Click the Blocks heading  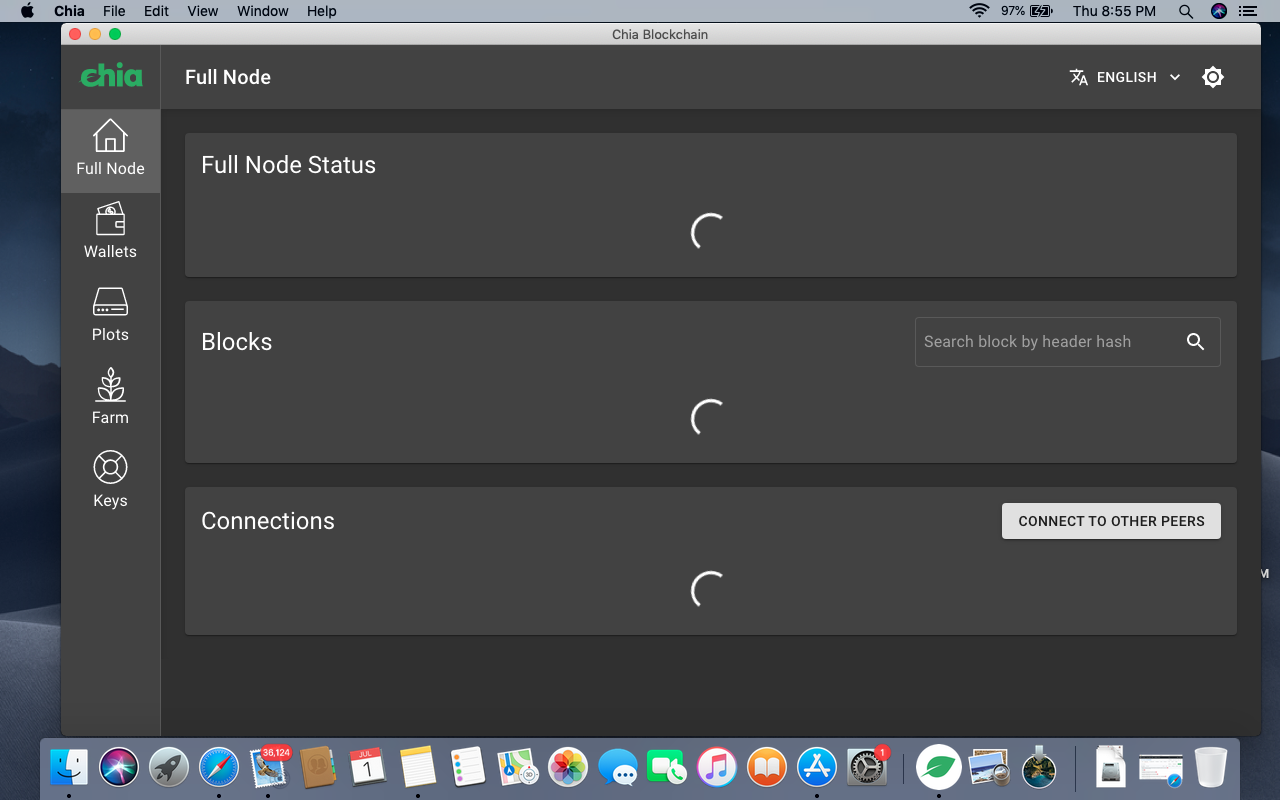click(x=237, y=342)
